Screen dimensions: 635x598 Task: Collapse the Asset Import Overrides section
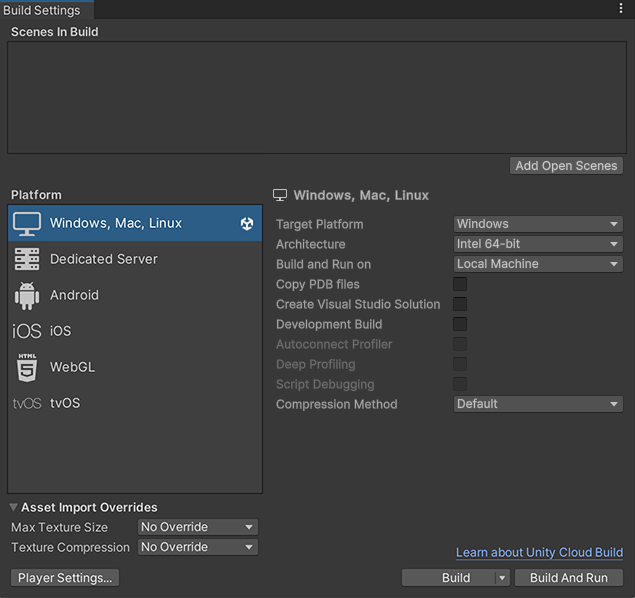[13, 507]
